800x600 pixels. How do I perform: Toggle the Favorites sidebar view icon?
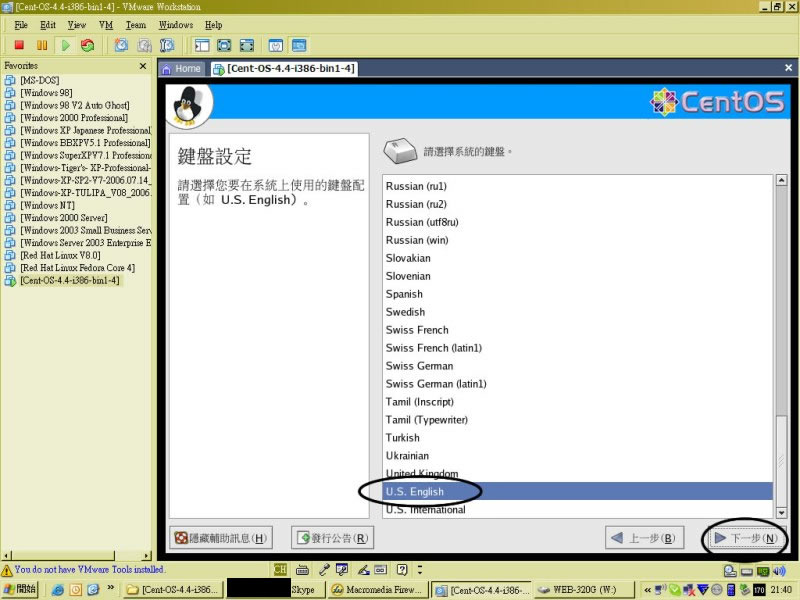201,45
